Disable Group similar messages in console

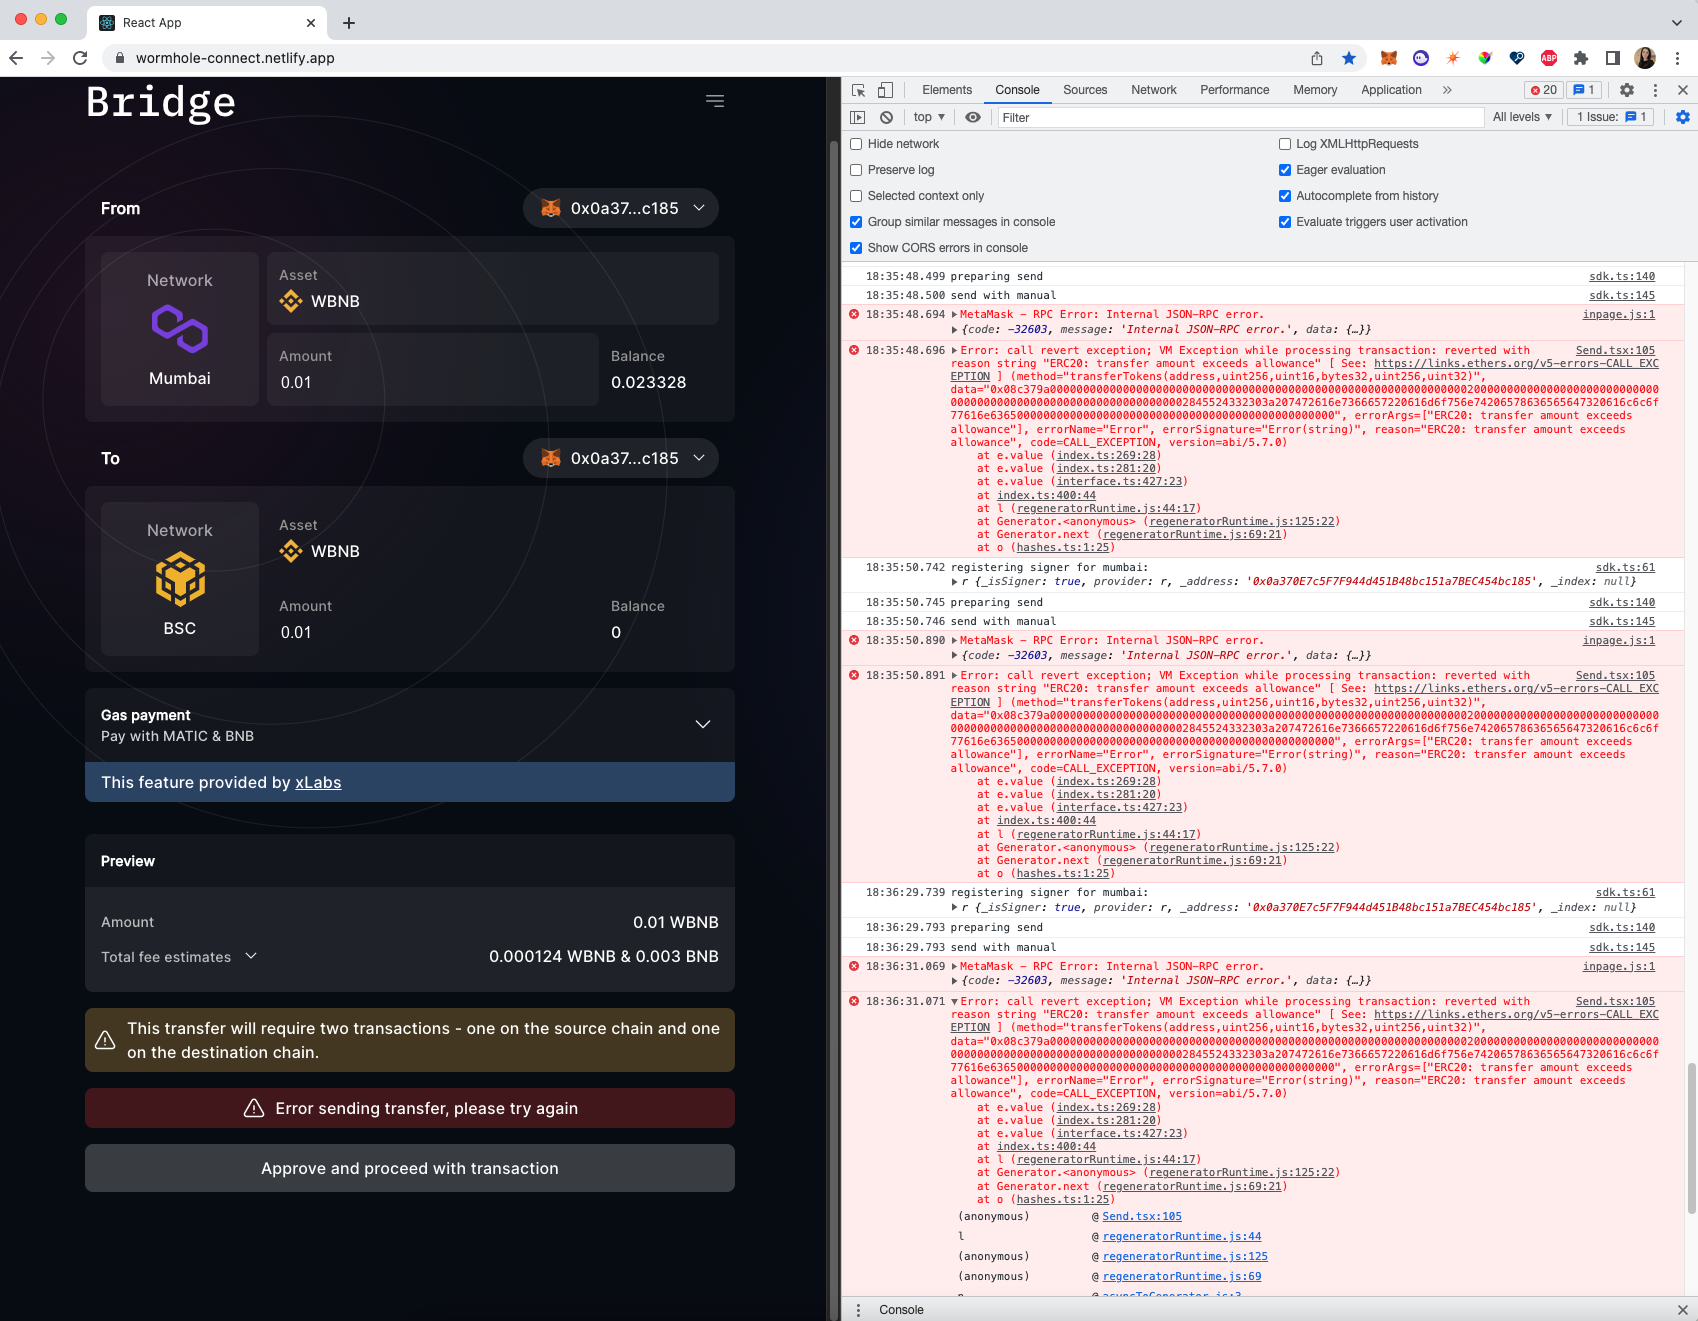856,221
